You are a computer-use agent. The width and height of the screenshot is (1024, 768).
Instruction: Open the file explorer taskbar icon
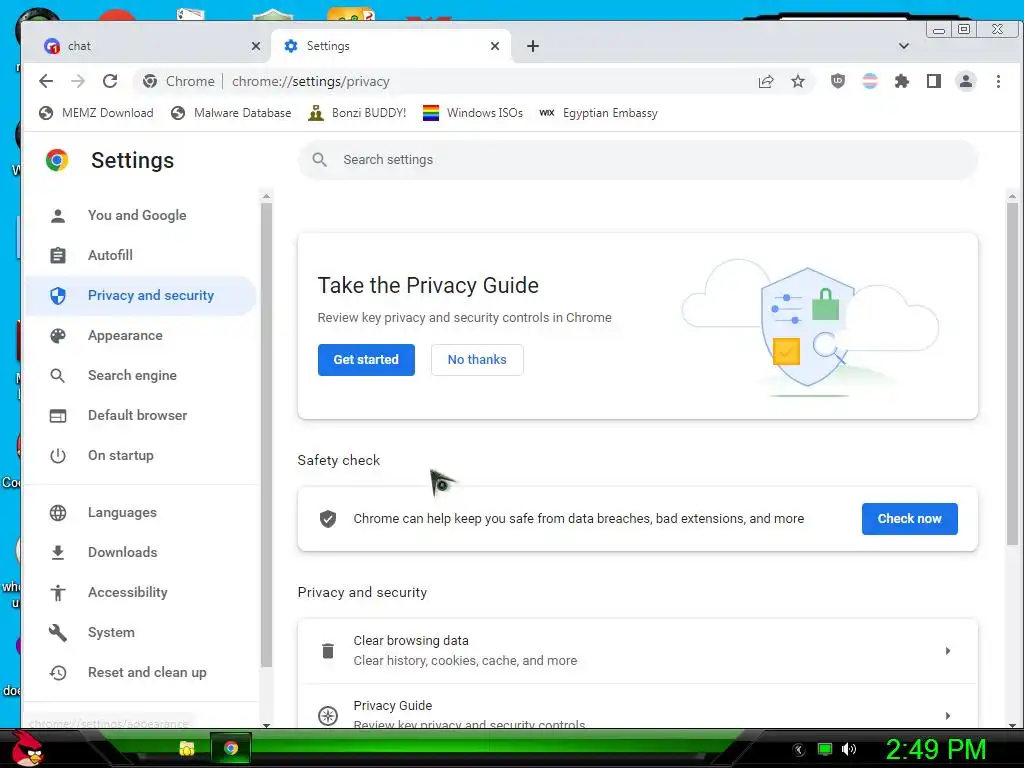point(187,748)
